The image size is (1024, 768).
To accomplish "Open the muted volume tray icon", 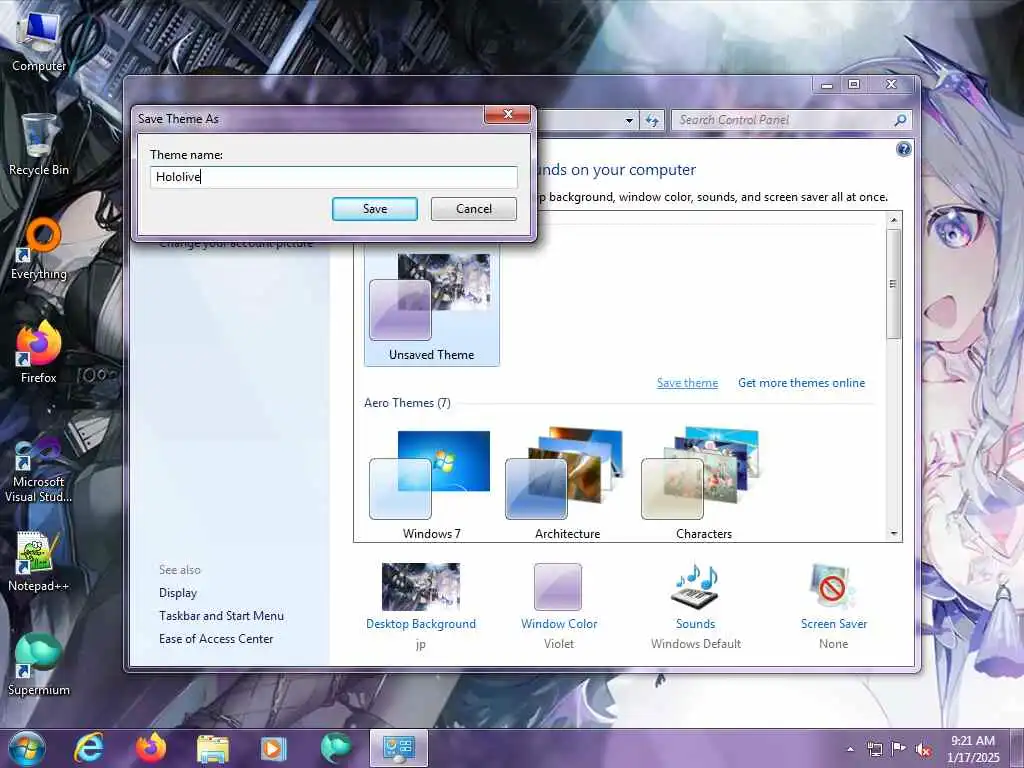I will [923, 750].
